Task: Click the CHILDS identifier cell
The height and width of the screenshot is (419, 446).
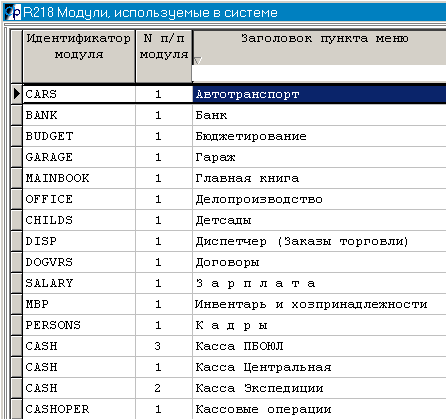Action: click(79, 220)
